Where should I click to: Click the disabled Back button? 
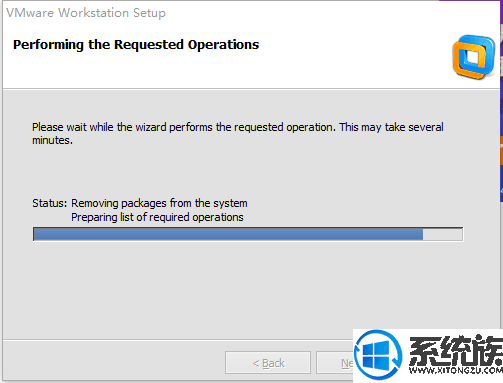point(268,363)
